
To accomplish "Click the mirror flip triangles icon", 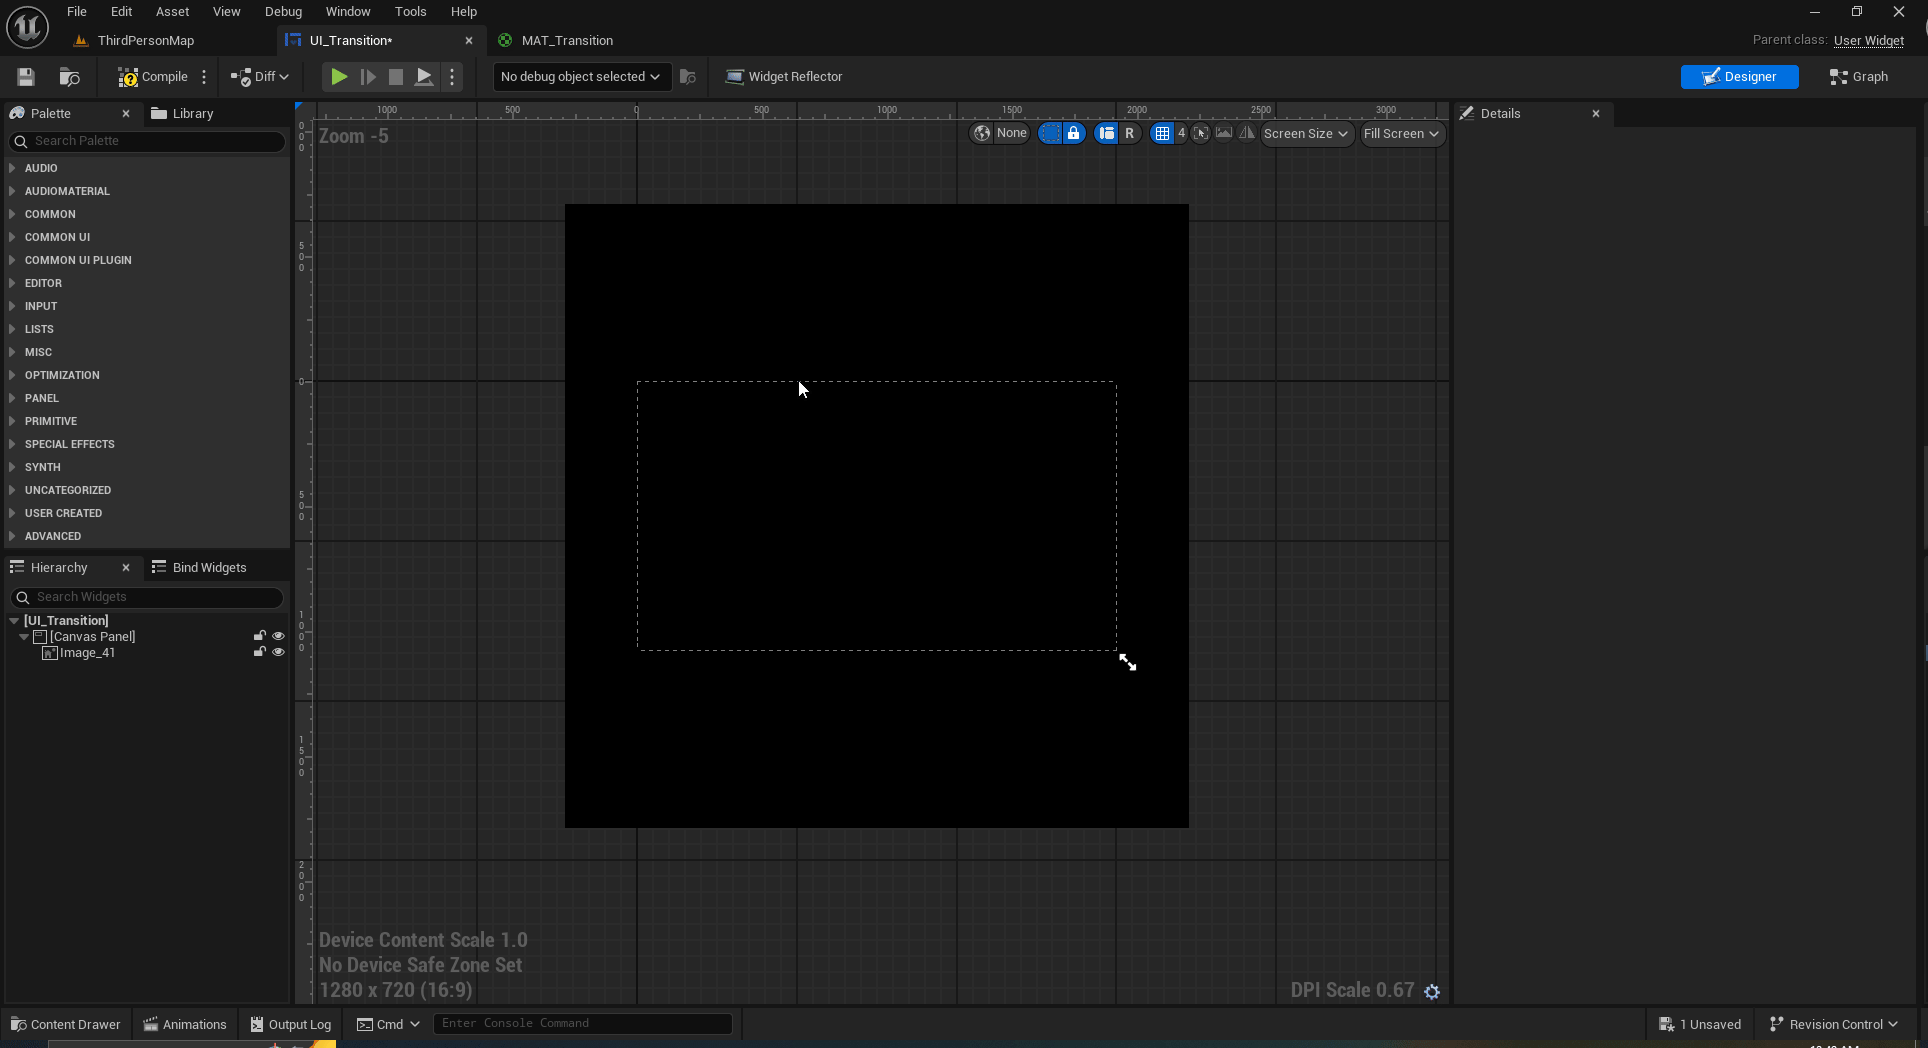I will [x=1247, y=133].
